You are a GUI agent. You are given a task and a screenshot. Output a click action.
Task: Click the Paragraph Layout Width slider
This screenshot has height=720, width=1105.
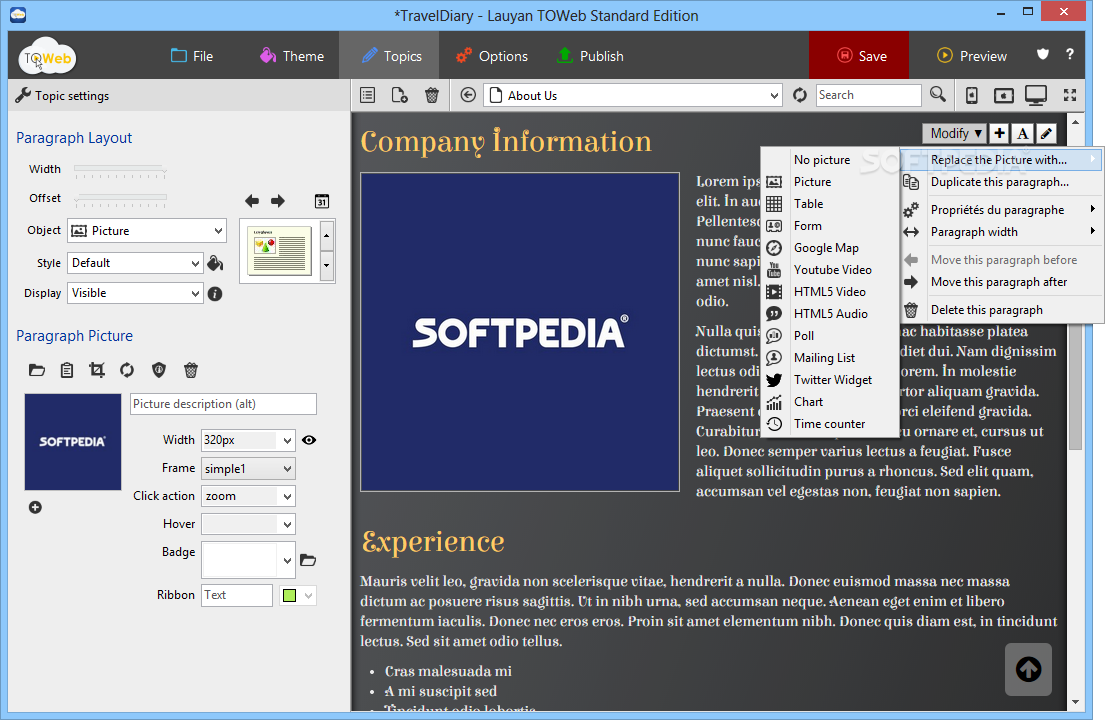pos(121,170)
